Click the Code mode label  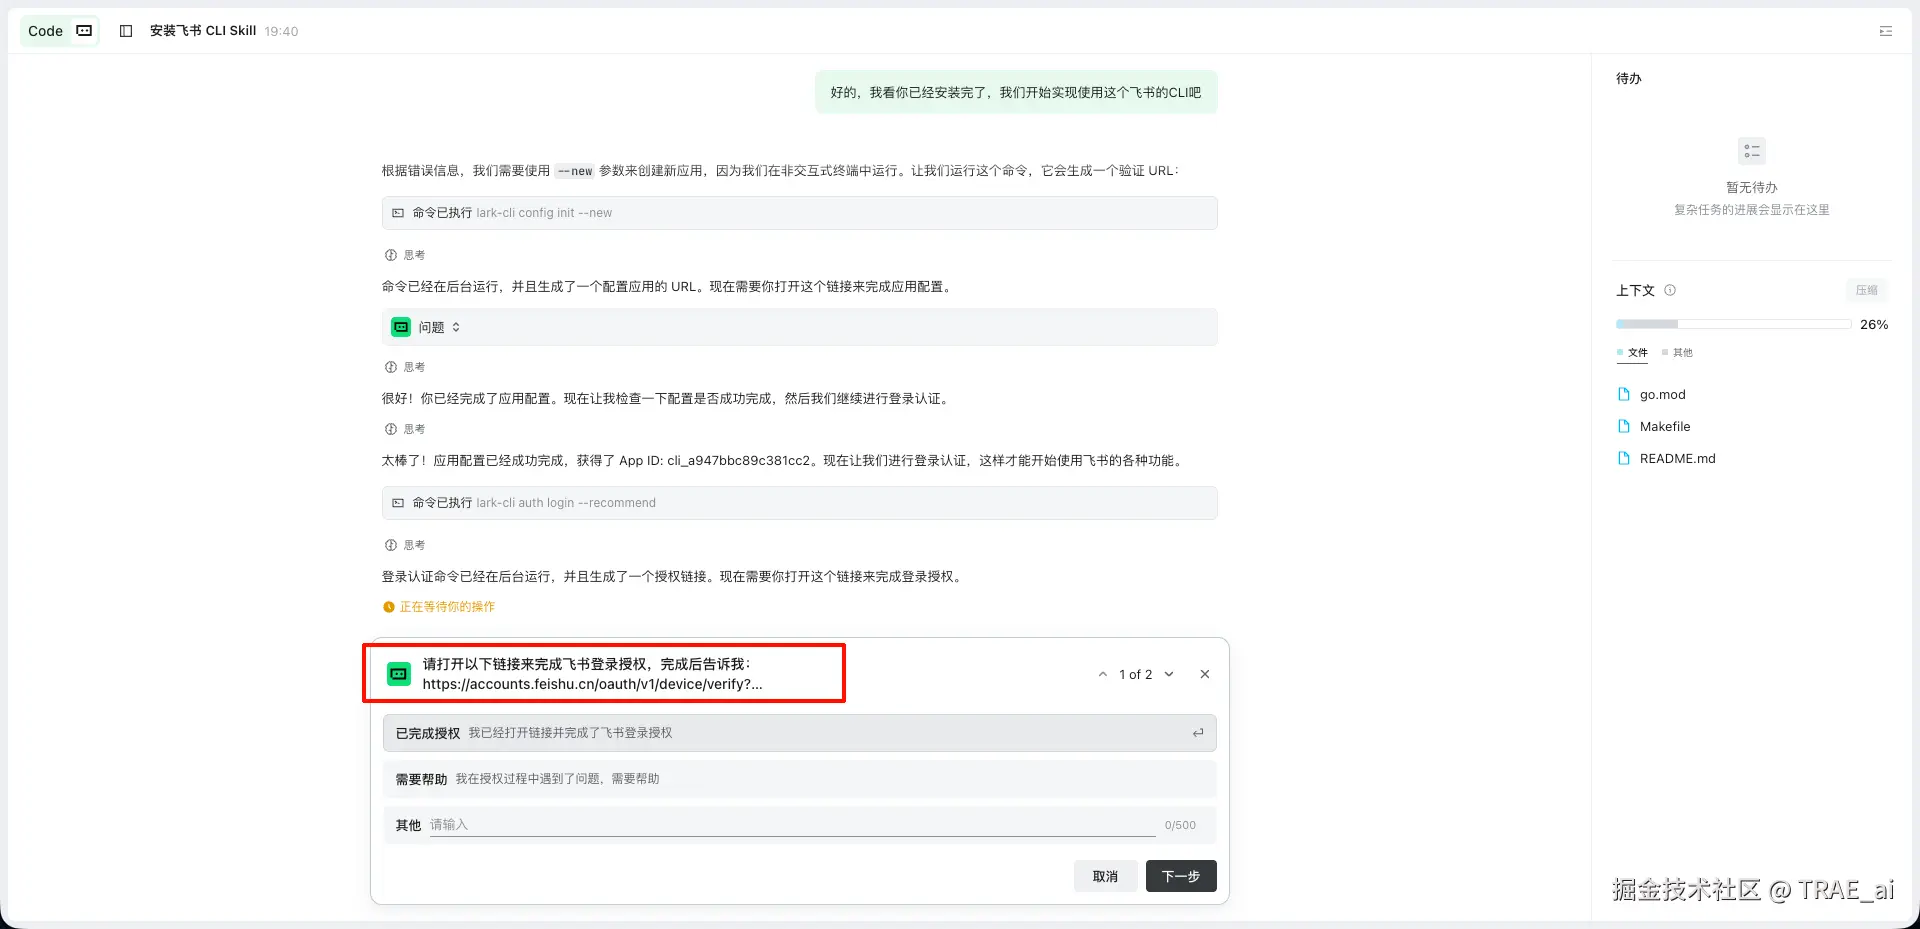pos(45,31)
